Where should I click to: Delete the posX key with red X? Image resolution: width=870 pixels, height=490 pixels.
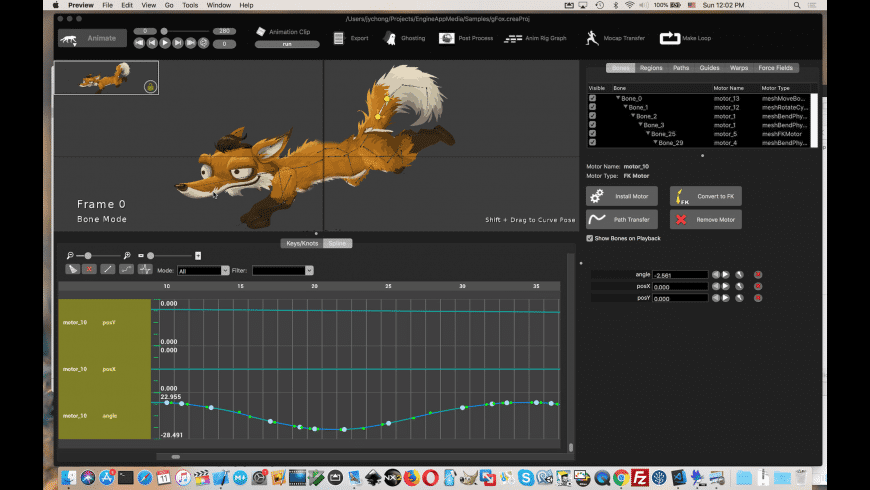tap(758, 286)
